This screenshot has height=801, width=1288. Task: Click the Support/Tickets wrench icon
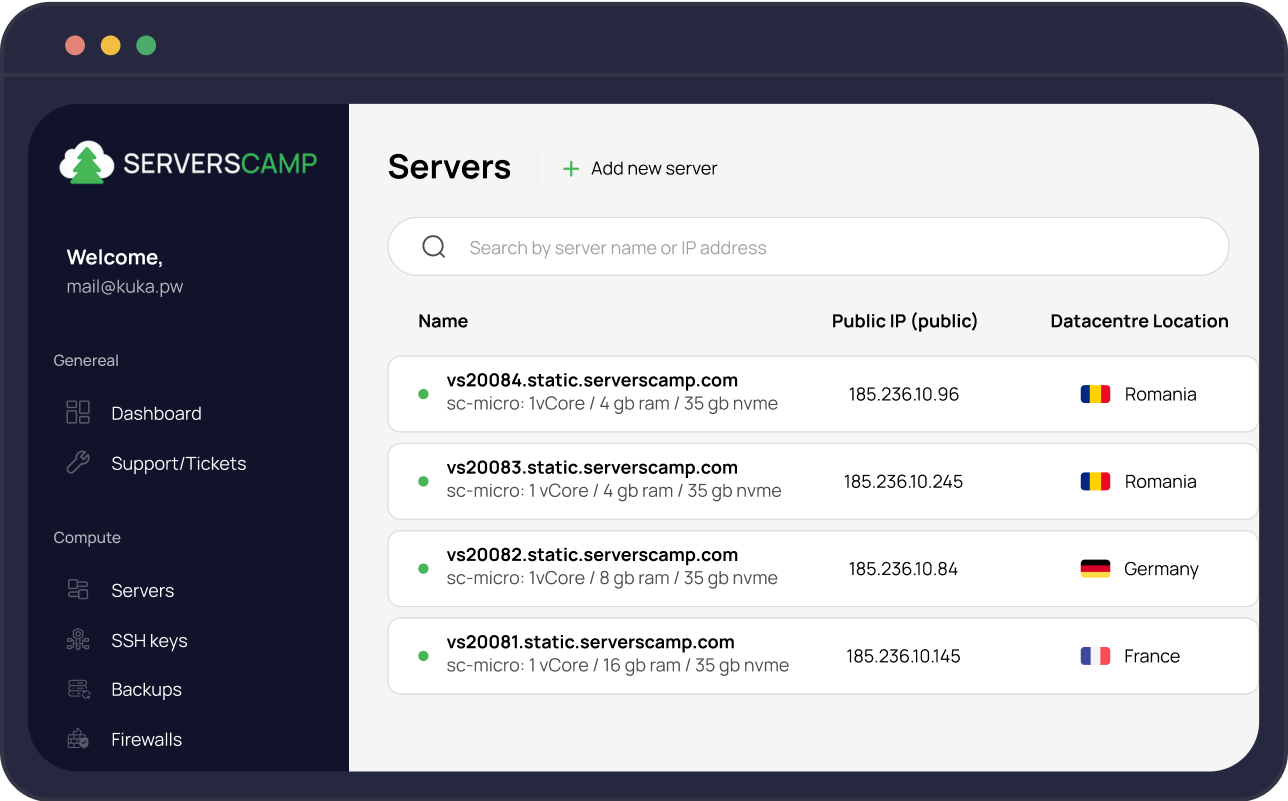point(78,463)
